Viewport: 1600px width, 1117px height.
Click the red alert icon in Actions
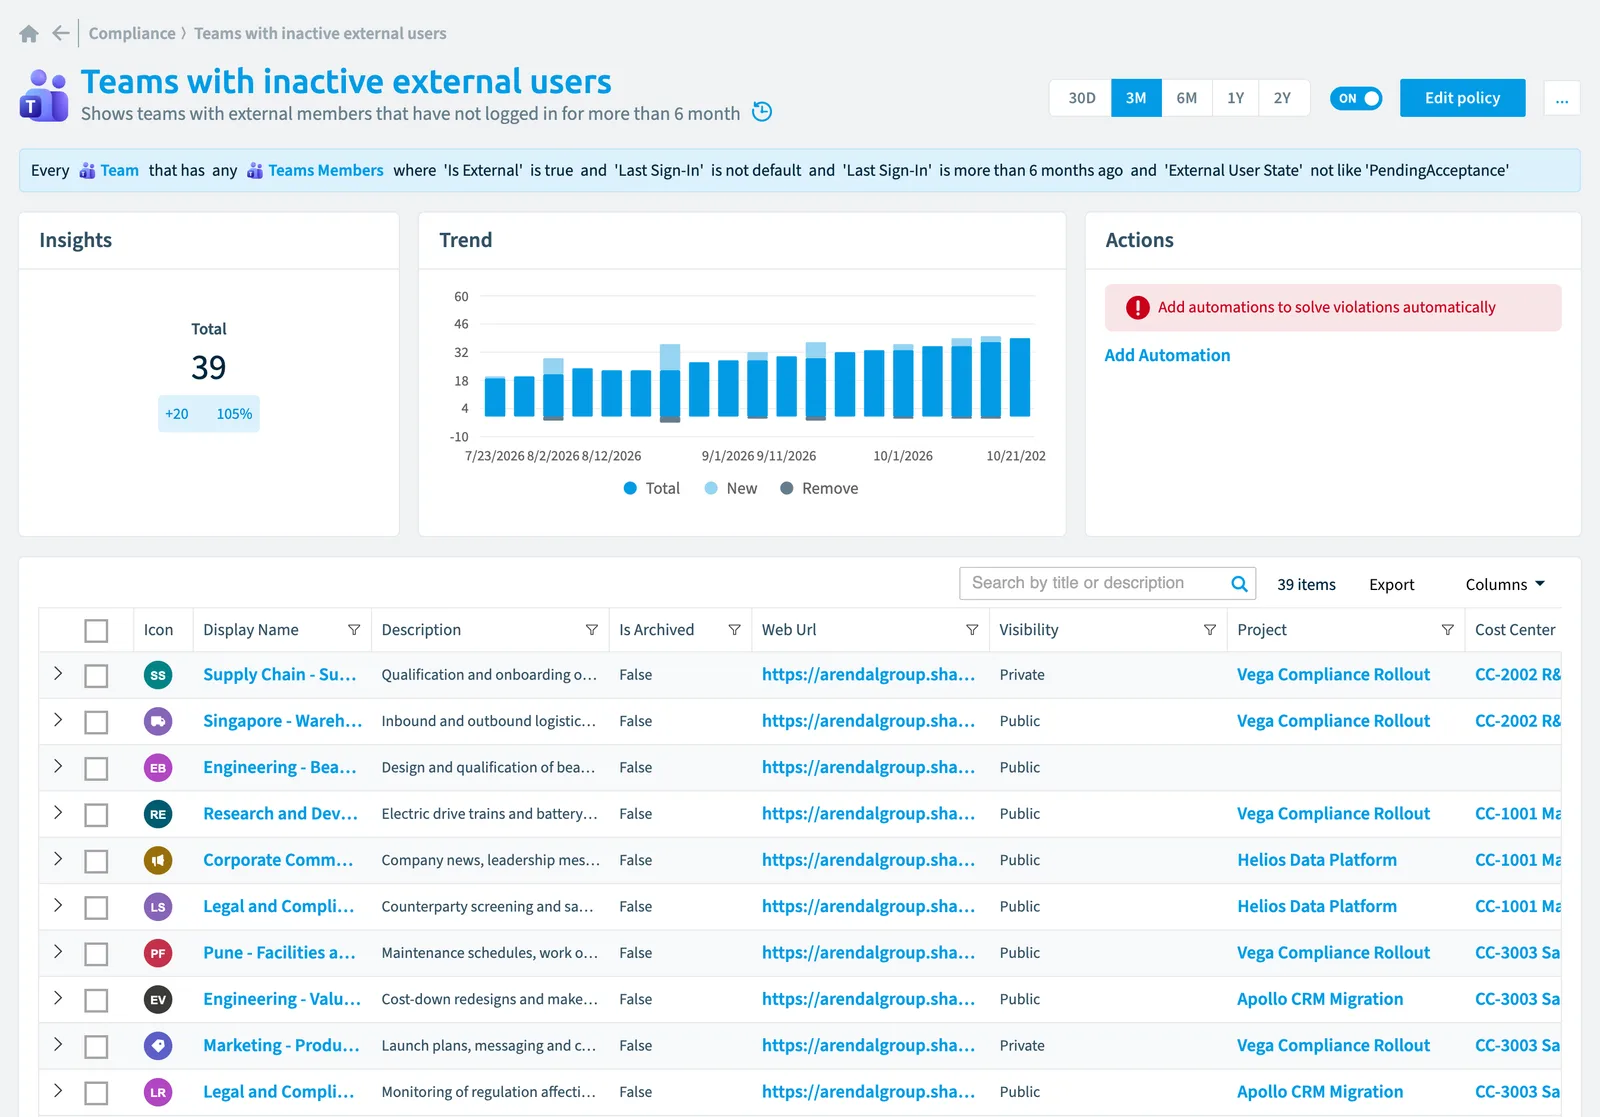1137,308
